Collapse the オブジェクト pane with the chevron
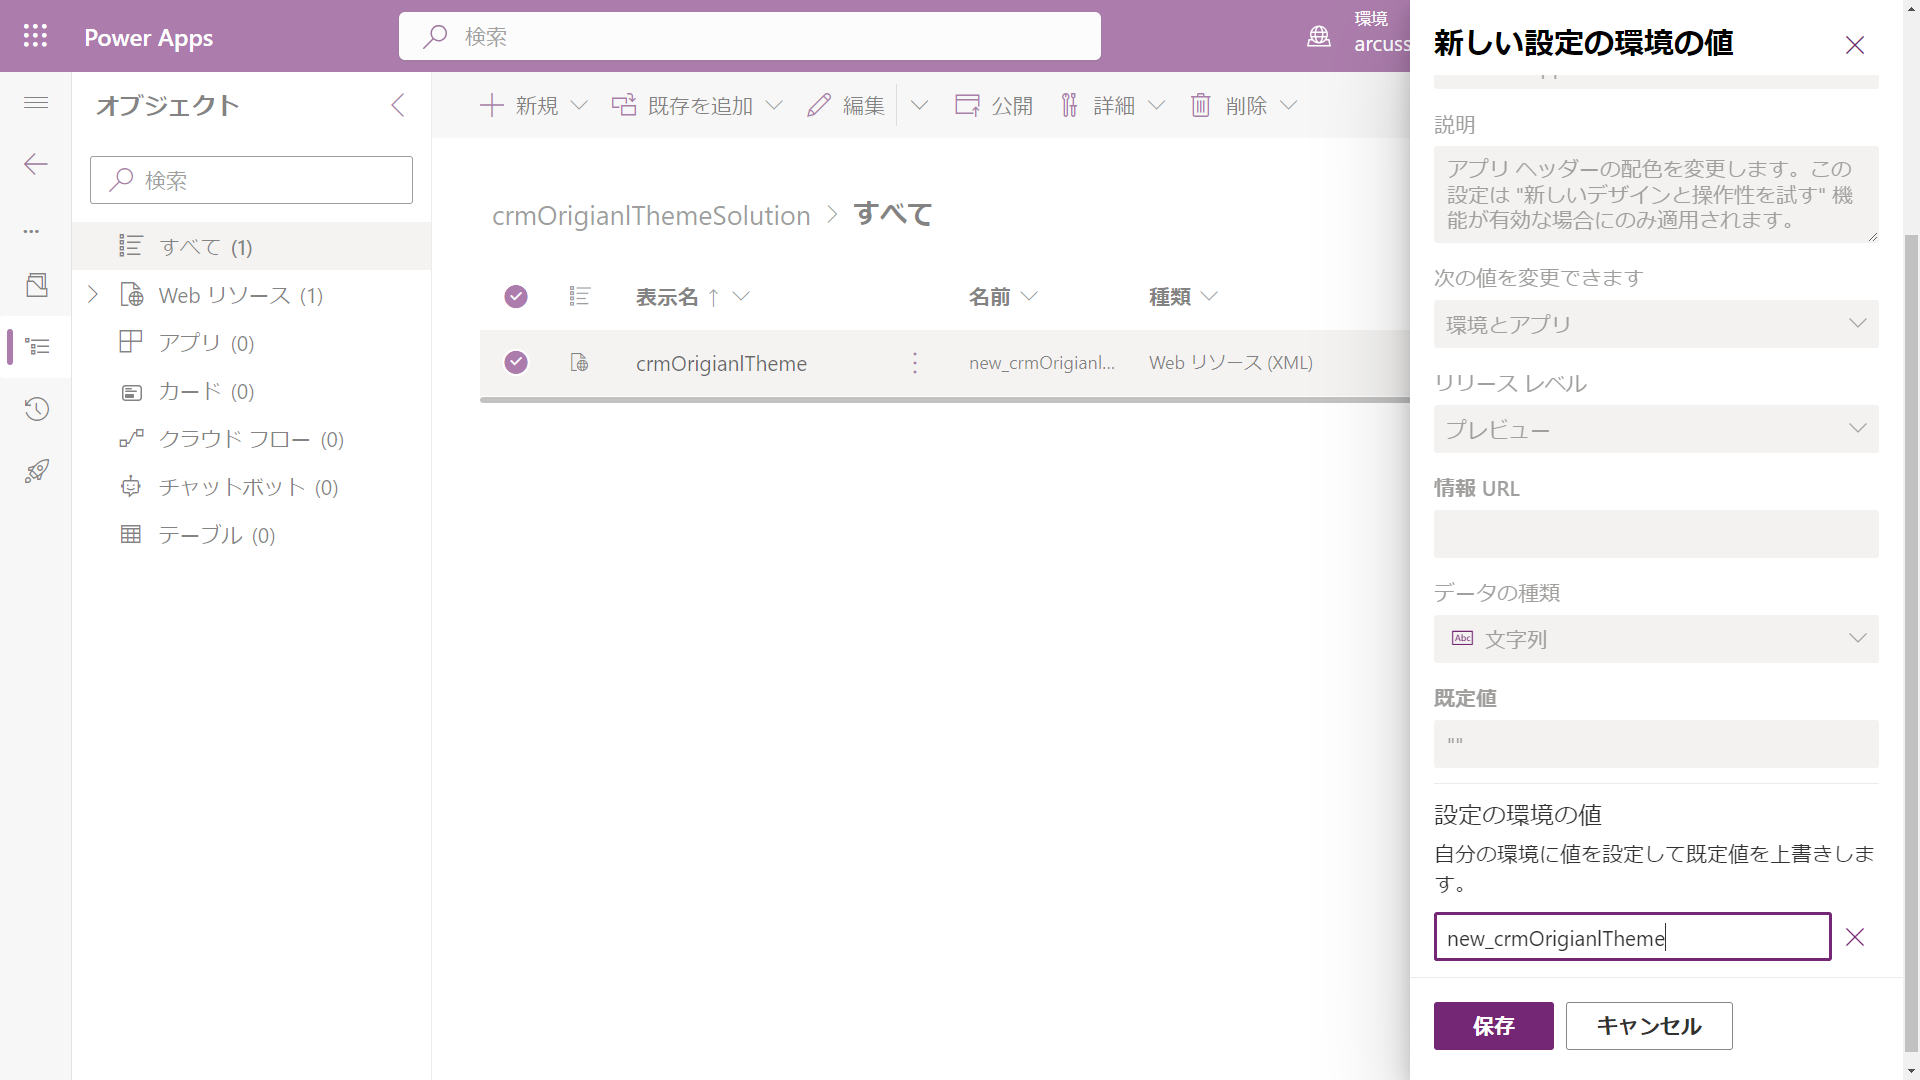The width and height of the screenshot is (1920, 1080). click(397, 105)
